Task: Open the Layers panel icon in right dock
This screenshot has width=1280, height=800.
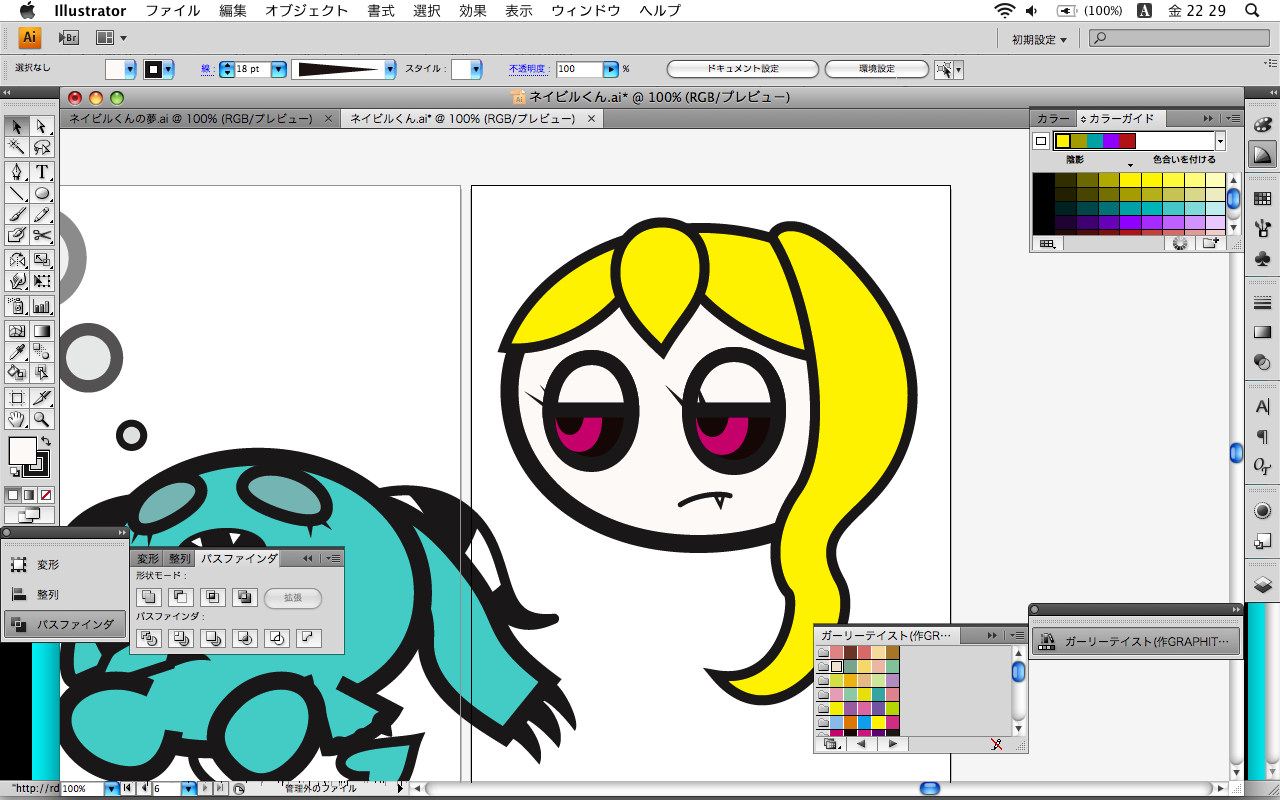Action: point(1262,583)
